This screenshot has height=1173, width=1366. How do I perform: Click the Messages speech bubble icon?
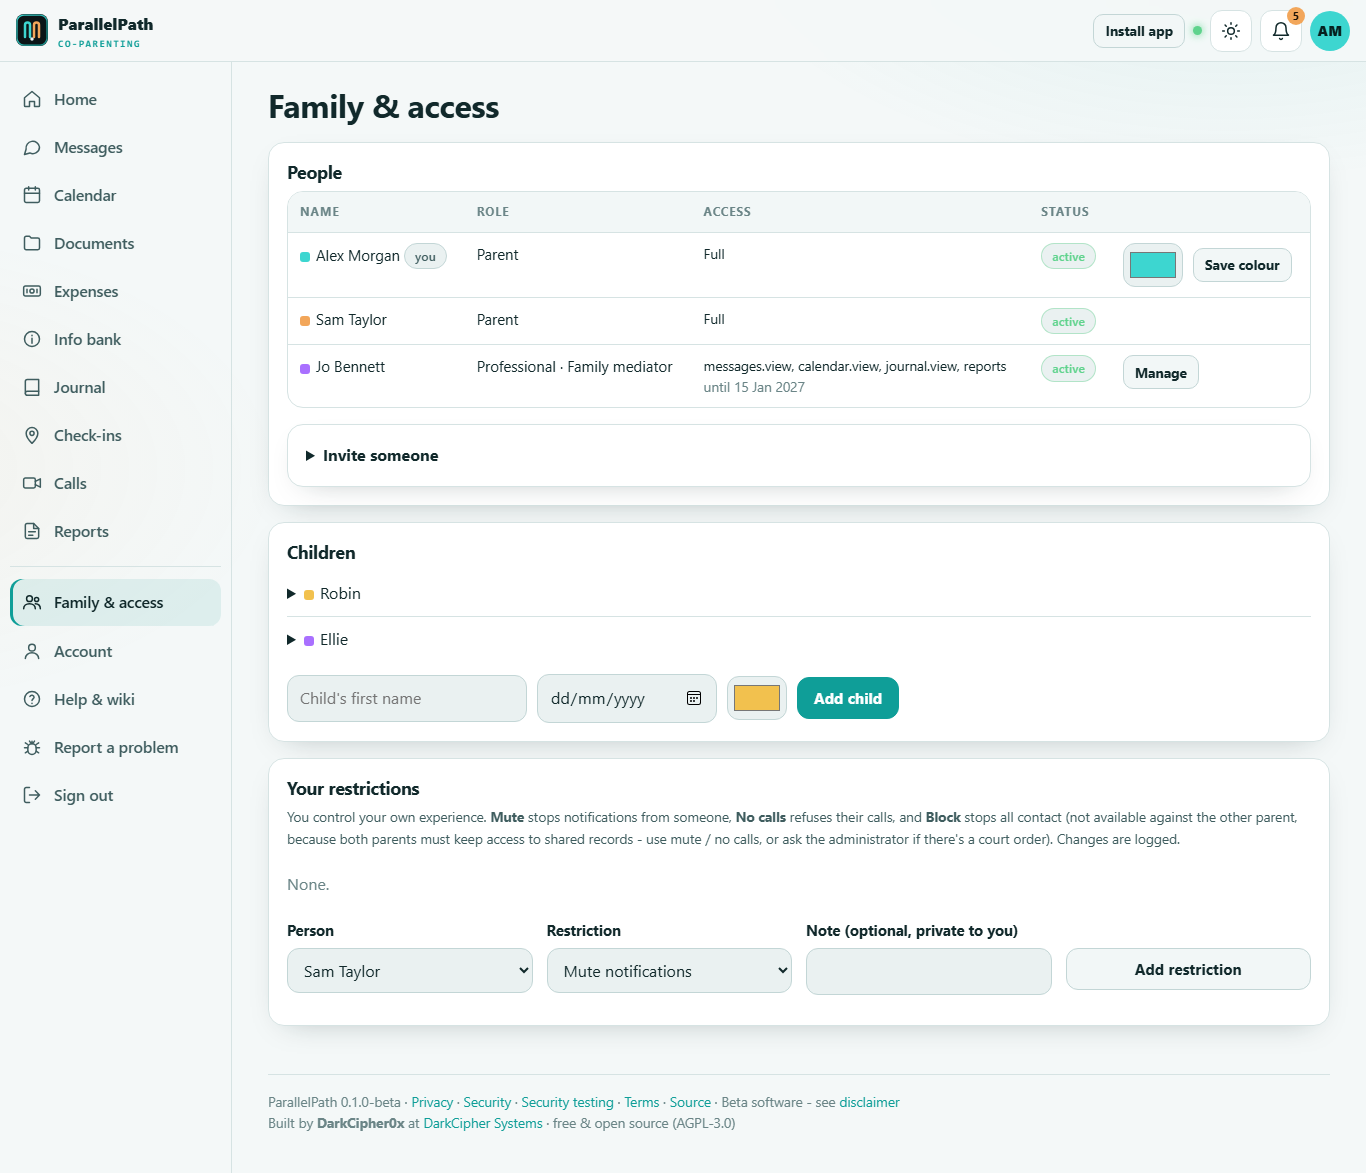(x=32, y=147)
